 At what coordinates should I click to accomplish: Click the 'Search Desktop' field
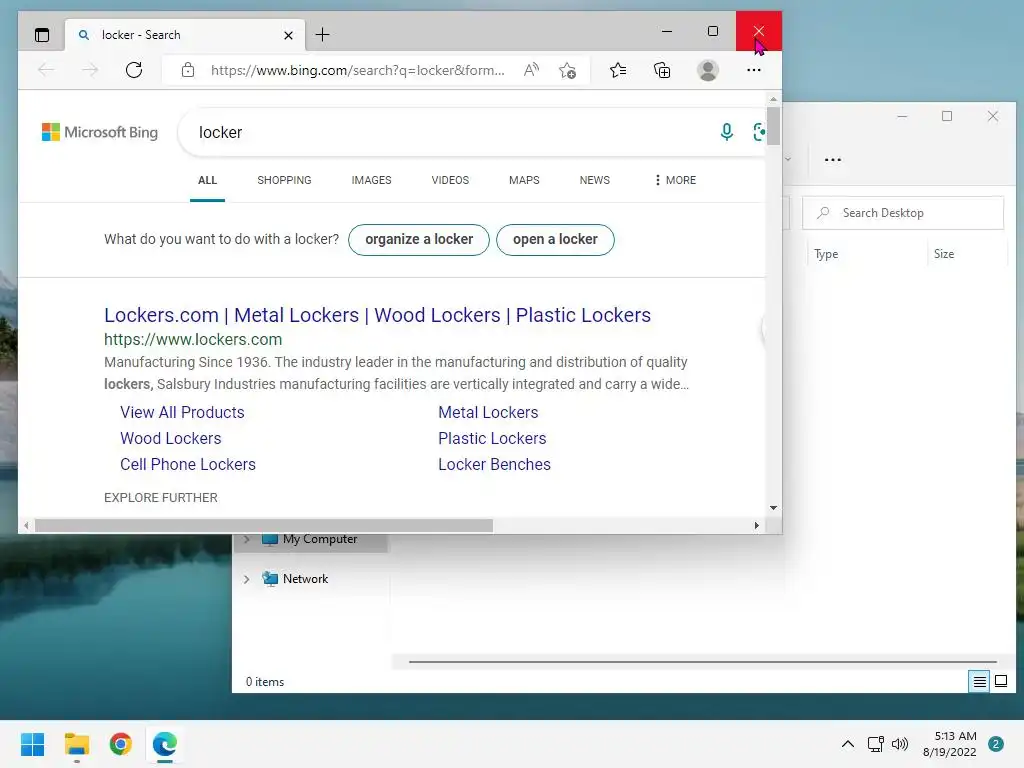[x=903, y=213]
